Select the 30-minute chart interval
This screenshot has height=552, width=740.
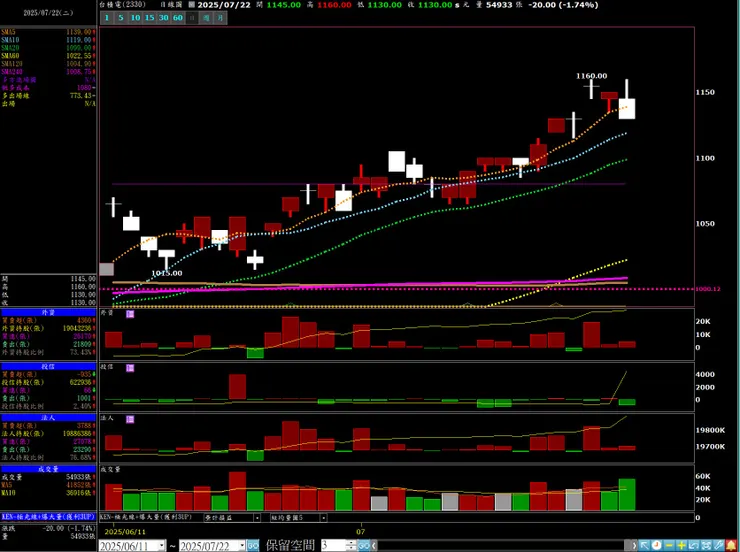pos(164,18)
